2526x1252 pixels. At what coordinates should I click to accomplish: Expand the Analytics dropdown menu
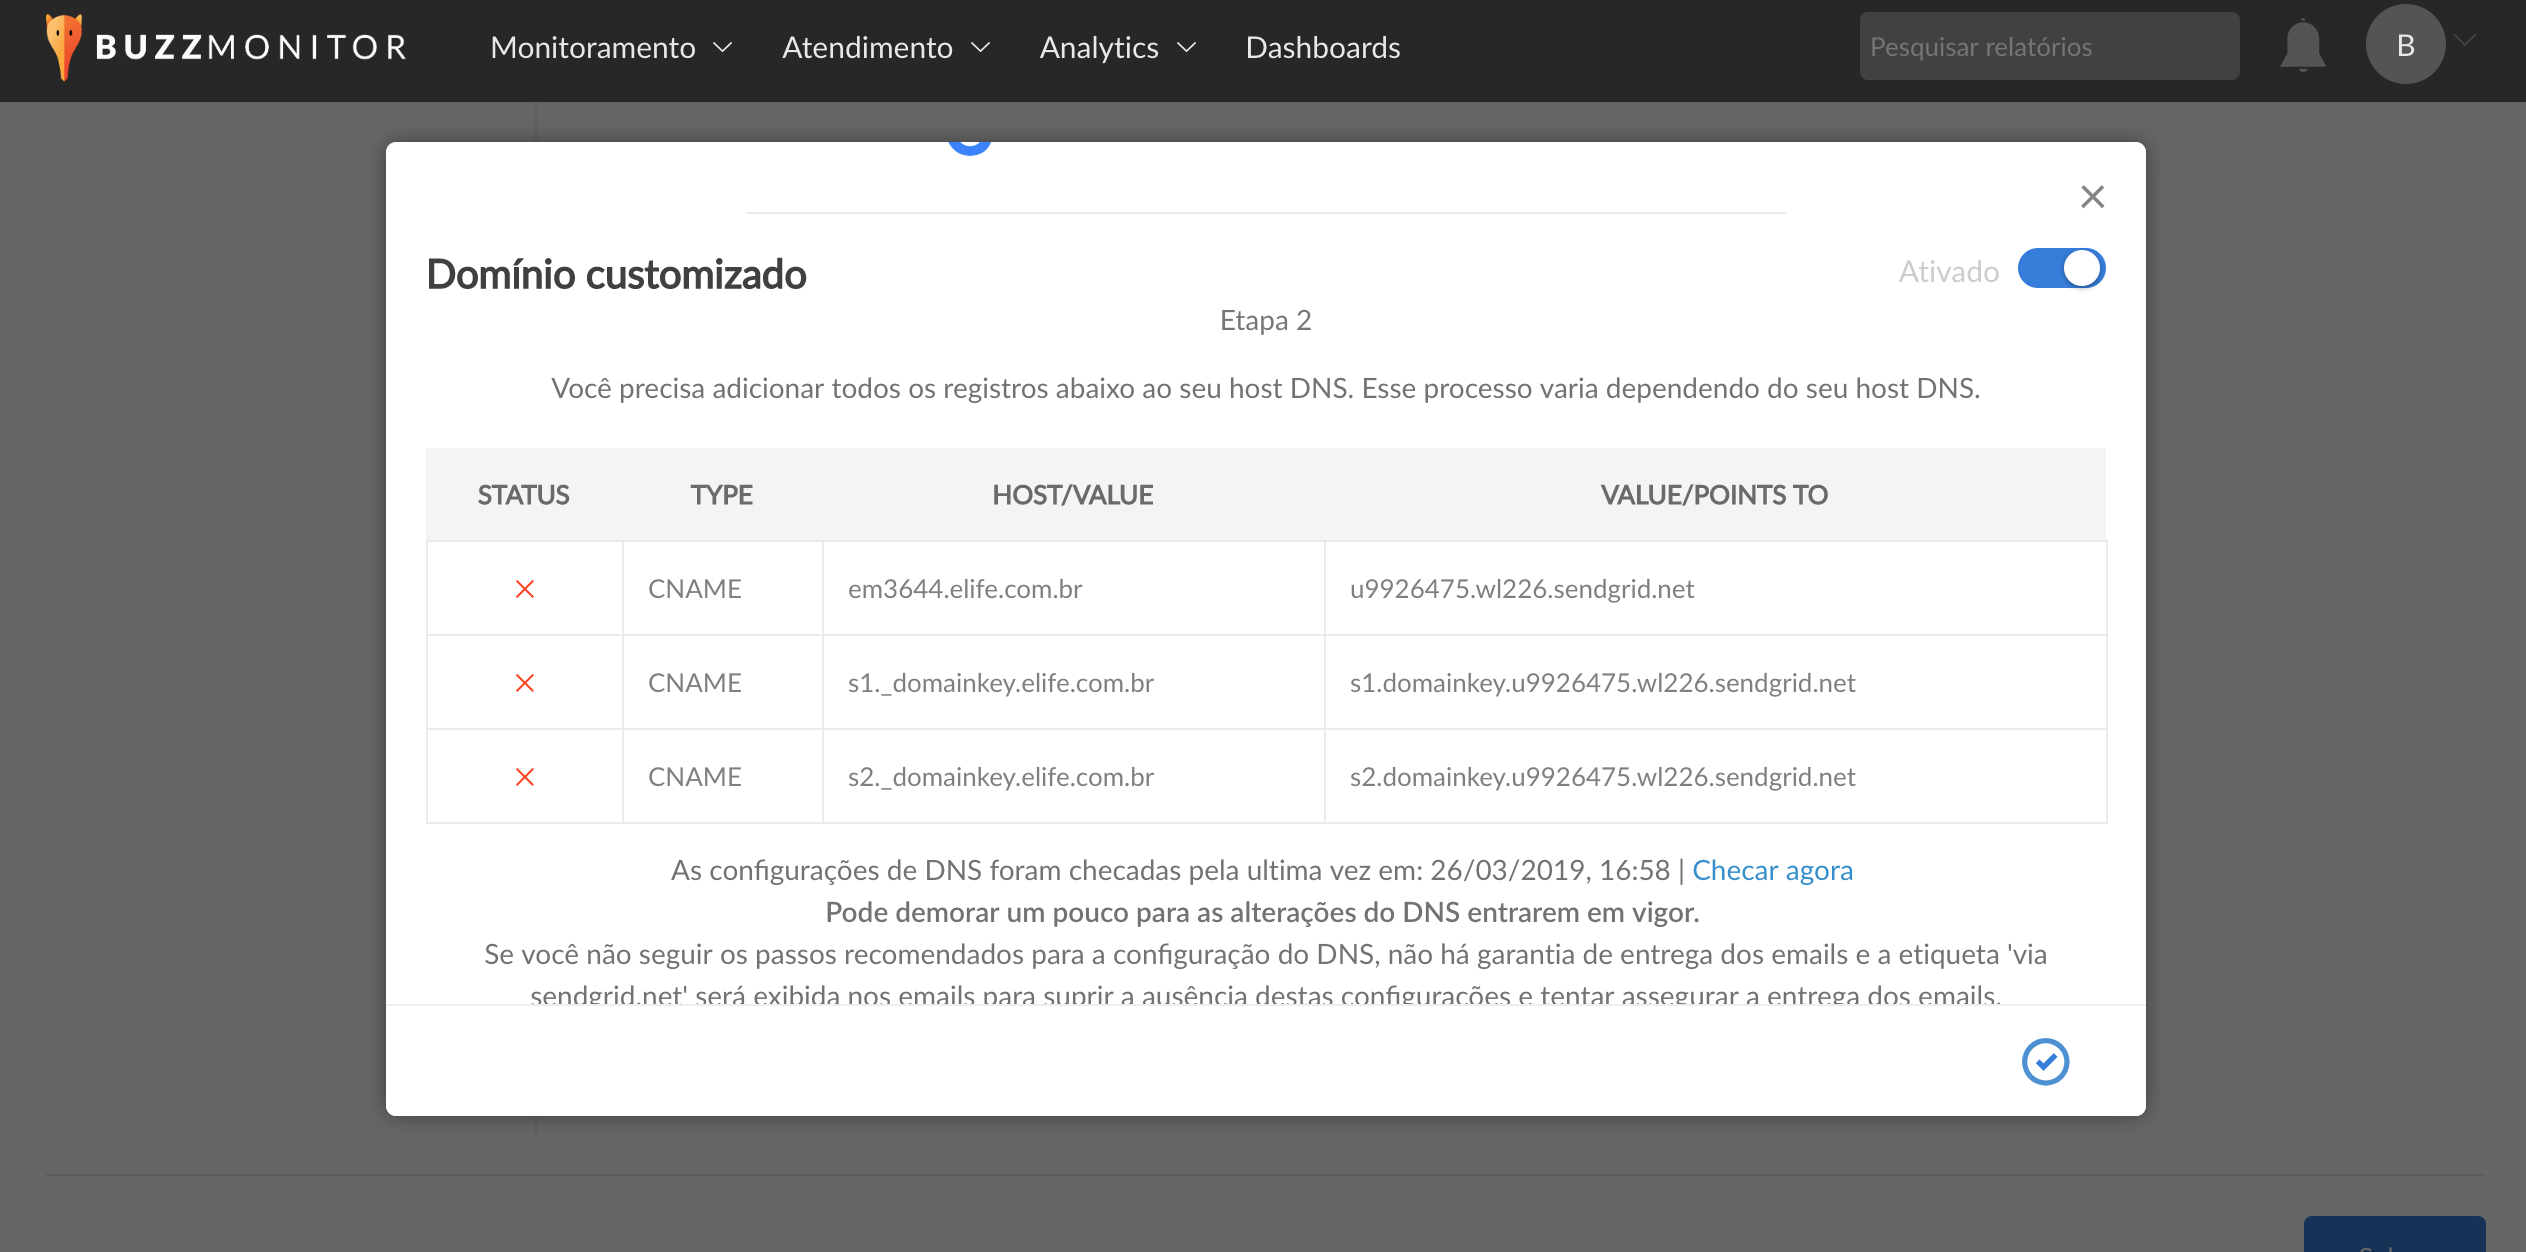click(x=1117, y=47)
